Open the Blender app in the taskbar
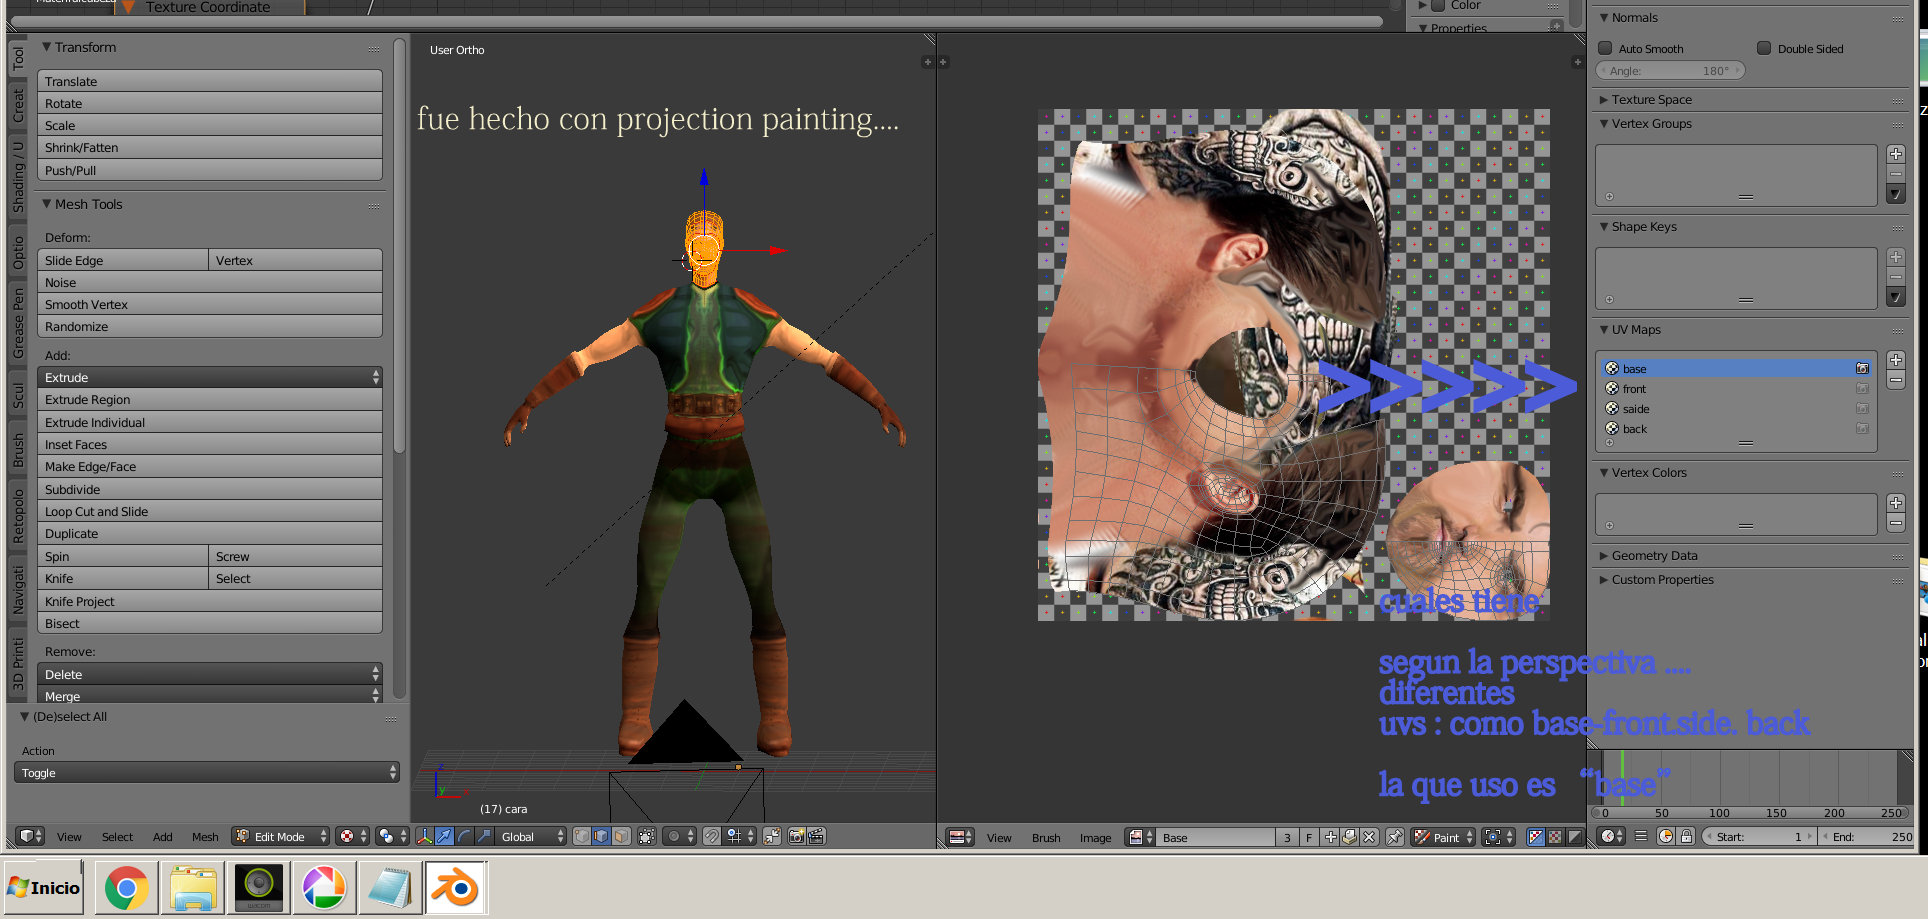1928x919 pixels. 456,887
